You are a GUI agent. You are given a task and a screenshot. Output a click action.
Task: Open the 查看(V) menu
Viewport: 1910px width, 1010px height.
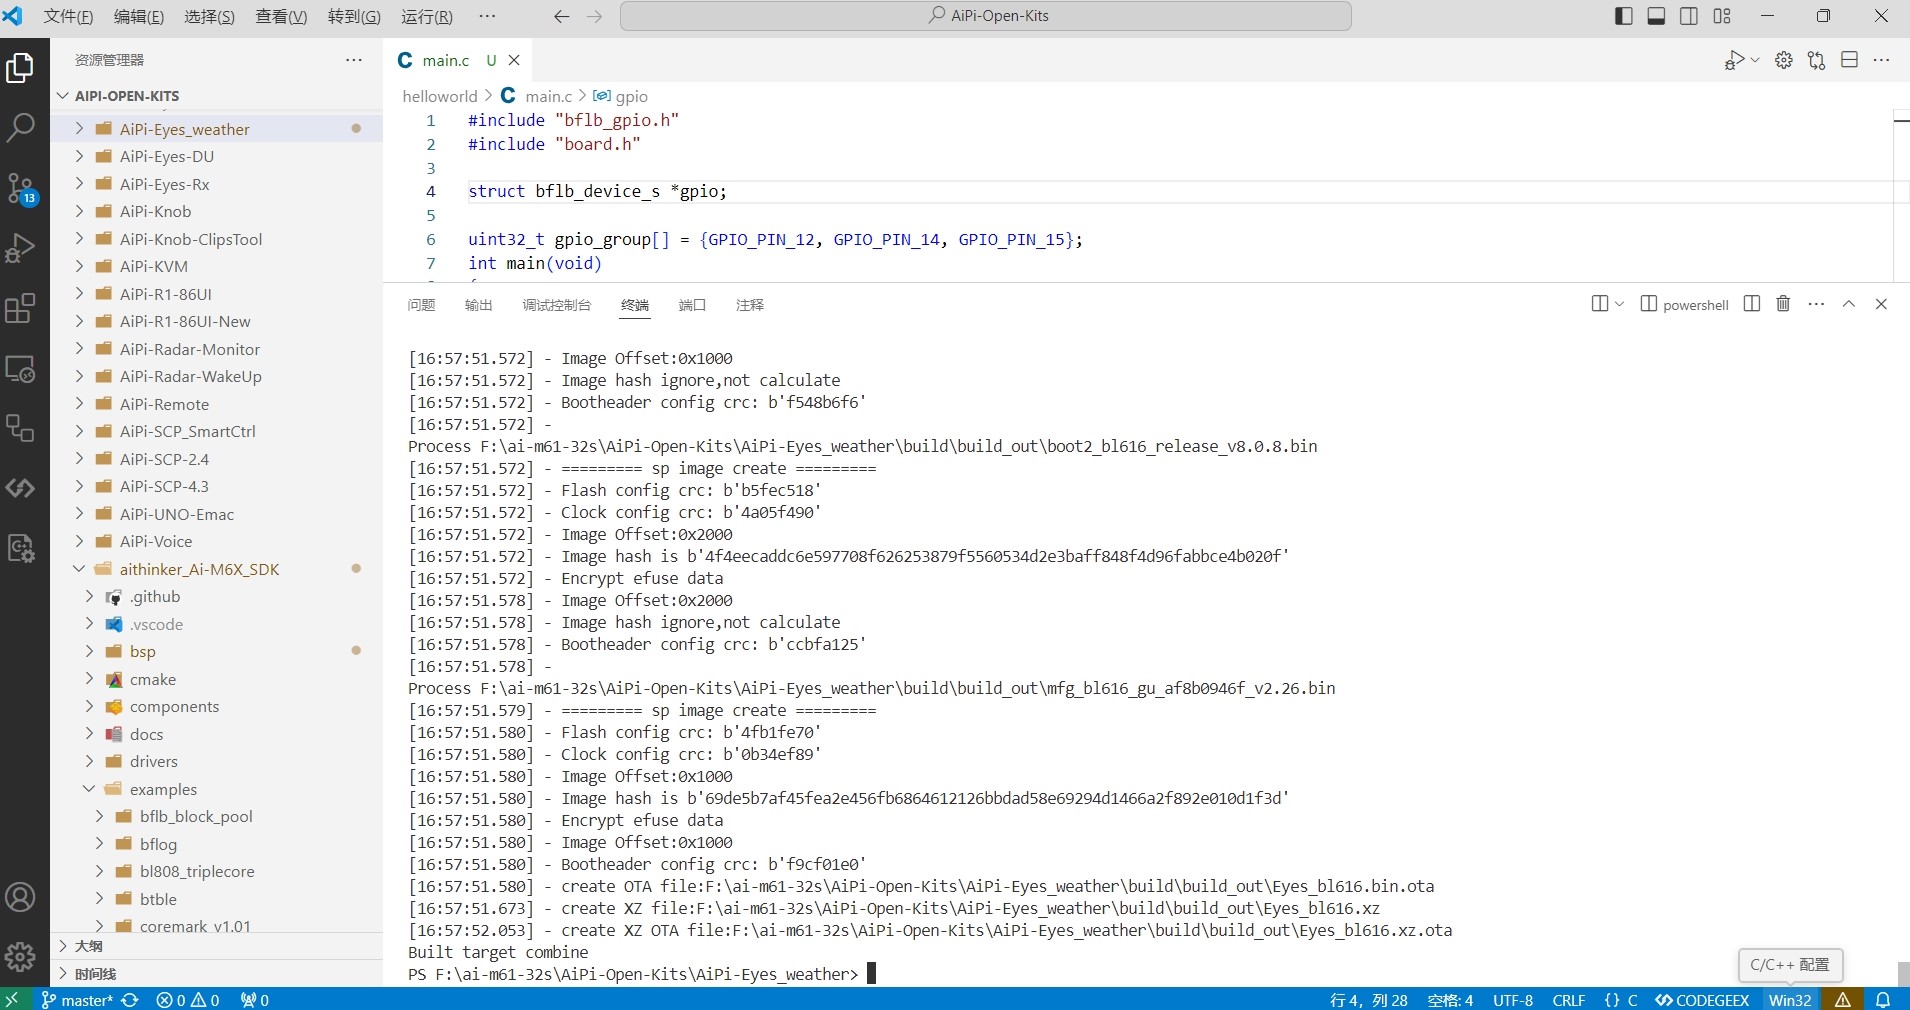coord(281,16)
